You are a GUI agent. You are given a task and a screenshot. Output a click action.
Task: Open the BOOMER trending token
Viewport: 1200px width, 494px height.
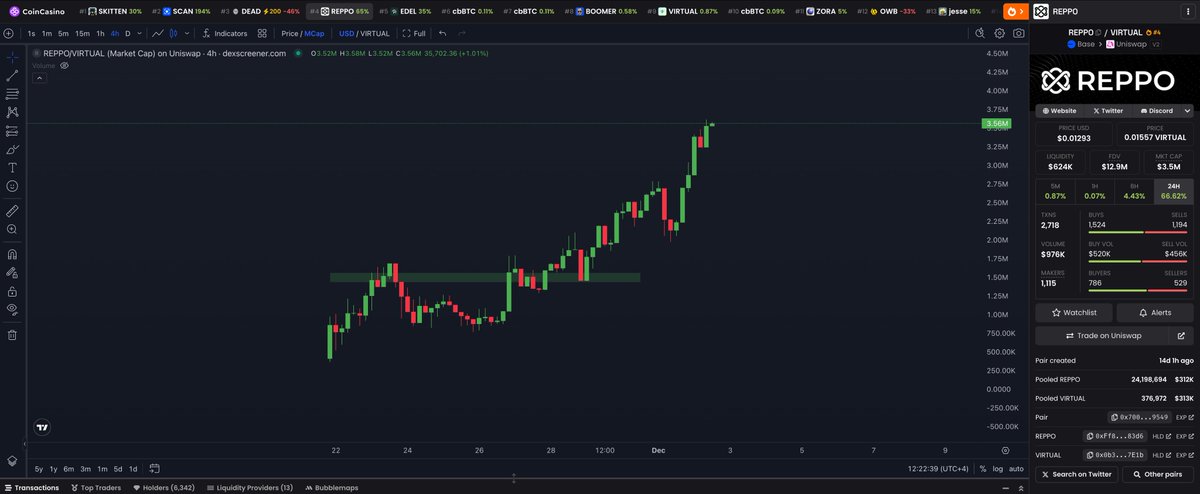(601, 11)
